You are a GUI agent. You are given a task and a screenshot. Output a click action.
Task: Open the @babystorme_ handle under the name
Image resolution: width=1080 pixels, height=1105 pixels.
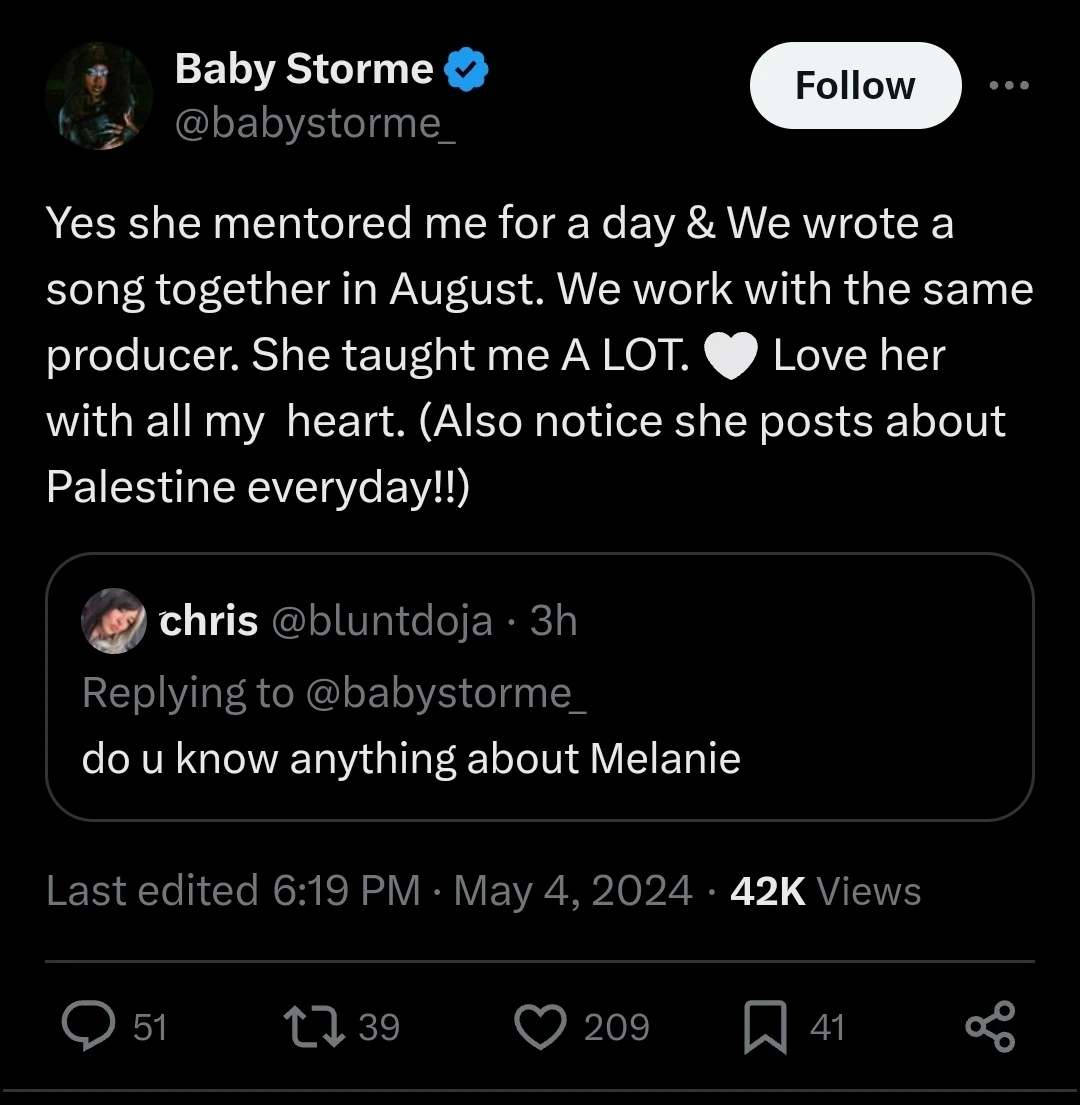click(x=315, y=123)
